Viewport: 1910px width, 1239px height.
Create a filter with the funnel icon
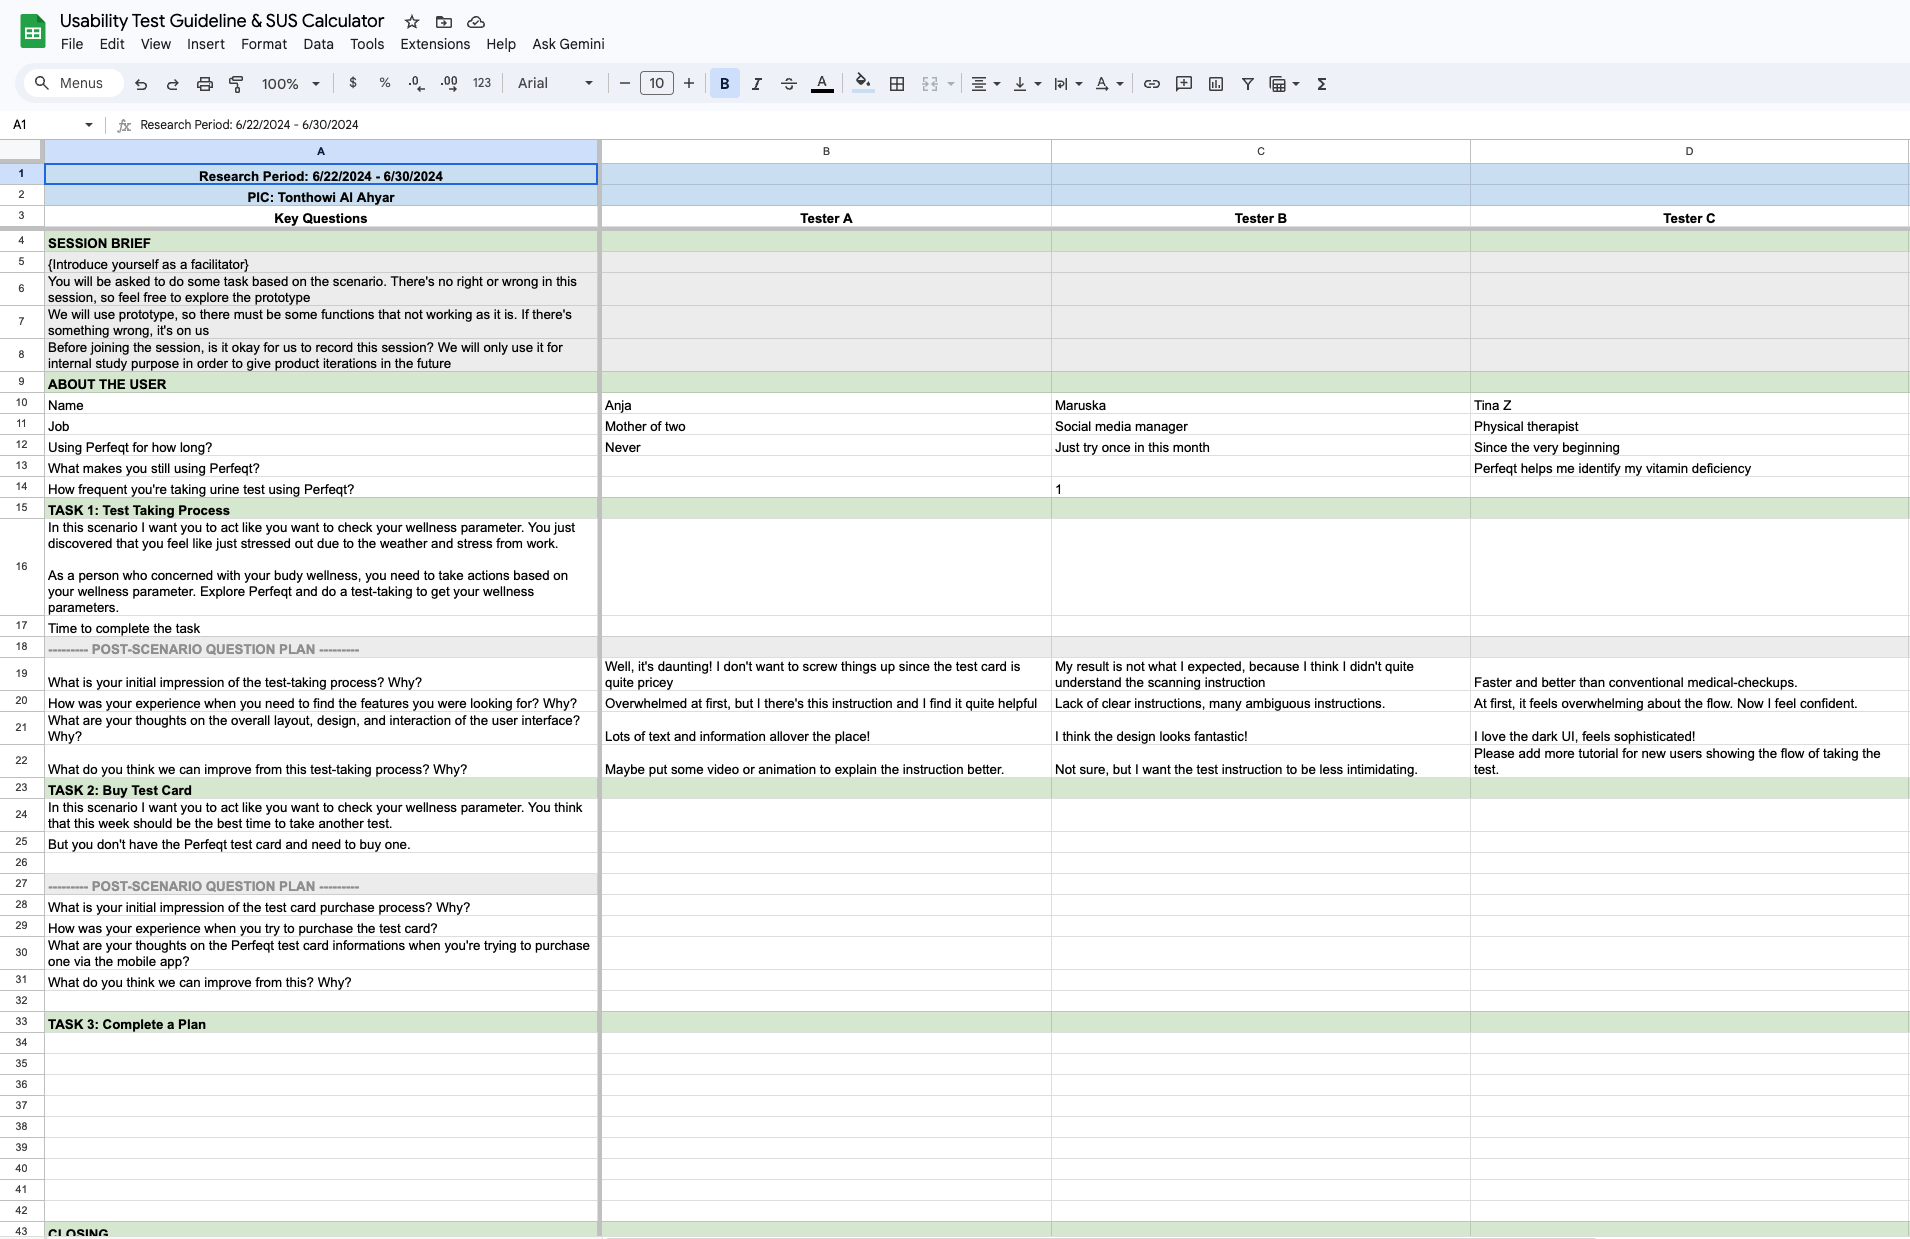point(1248,84)
